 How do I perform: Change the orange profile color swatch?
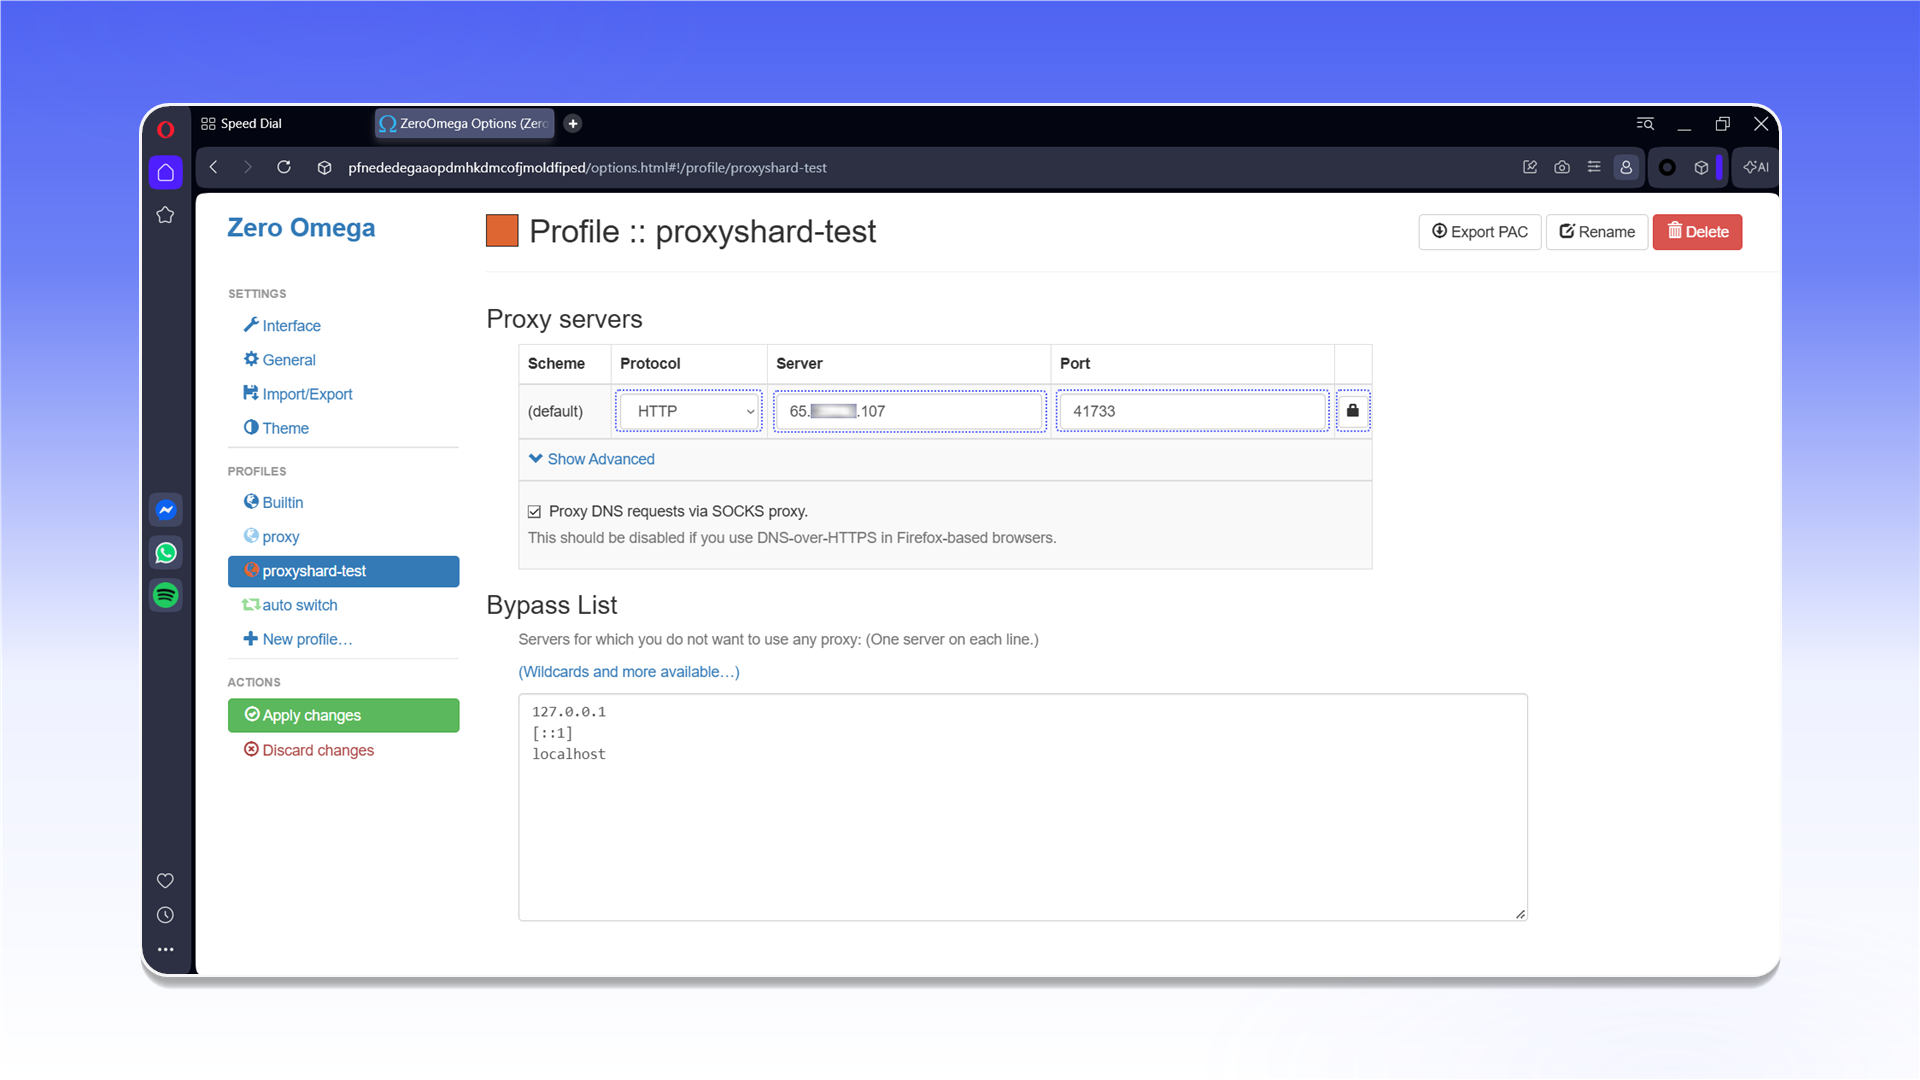(502, 231)
